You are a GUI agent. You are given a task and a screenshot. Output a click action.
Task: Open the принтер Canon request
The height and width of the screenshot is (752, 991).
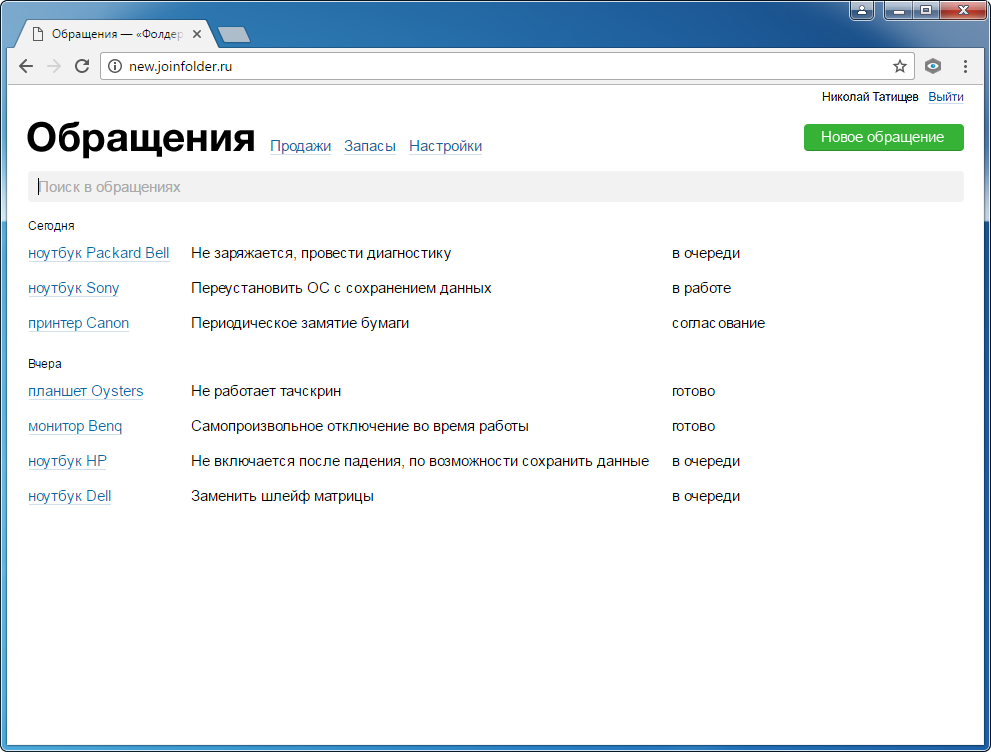[78, 323]
